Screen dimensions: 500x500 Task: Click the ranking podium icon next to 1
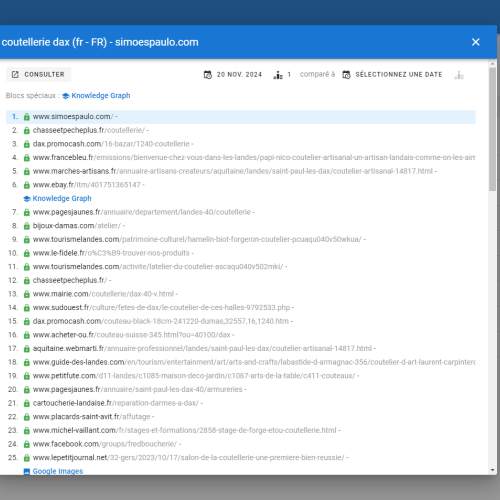tap(278, 75)
